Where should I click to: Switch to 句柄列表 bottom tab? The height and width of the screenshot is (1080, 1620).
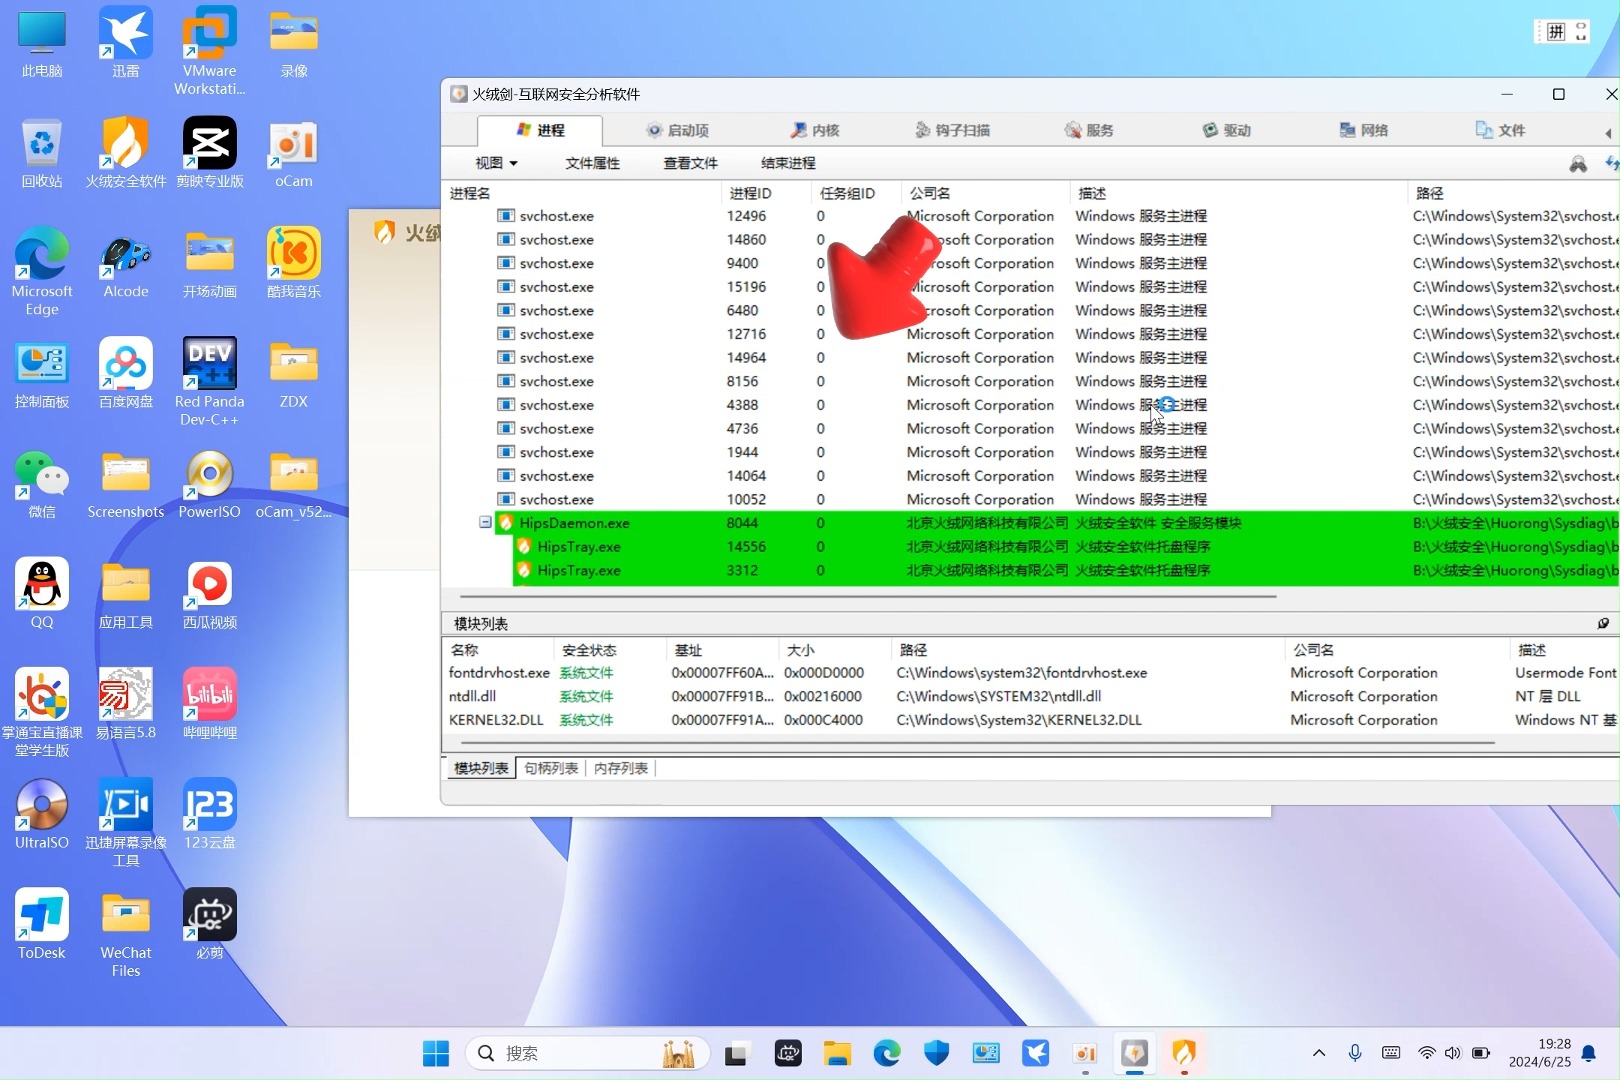551,768
